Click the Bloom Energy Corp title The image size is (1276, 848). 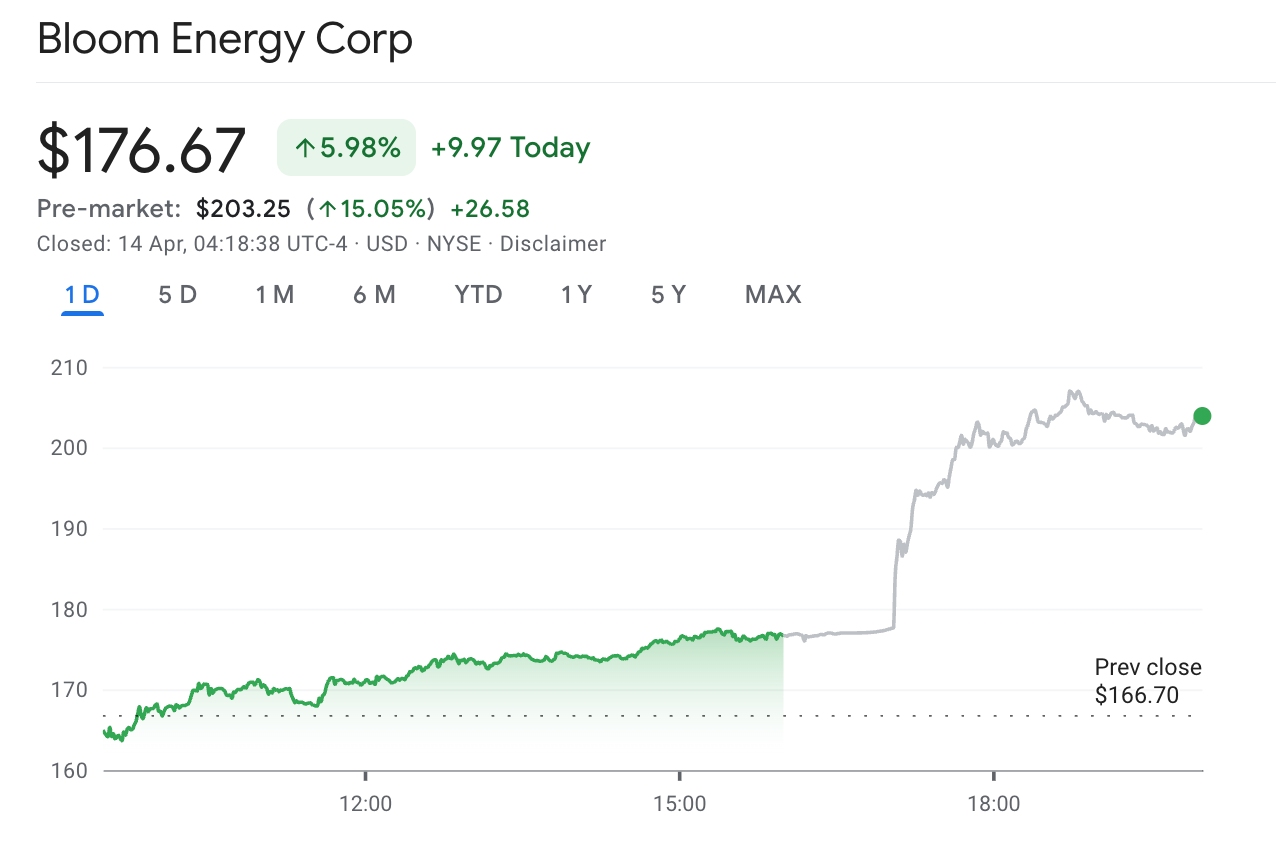point(224,39)
